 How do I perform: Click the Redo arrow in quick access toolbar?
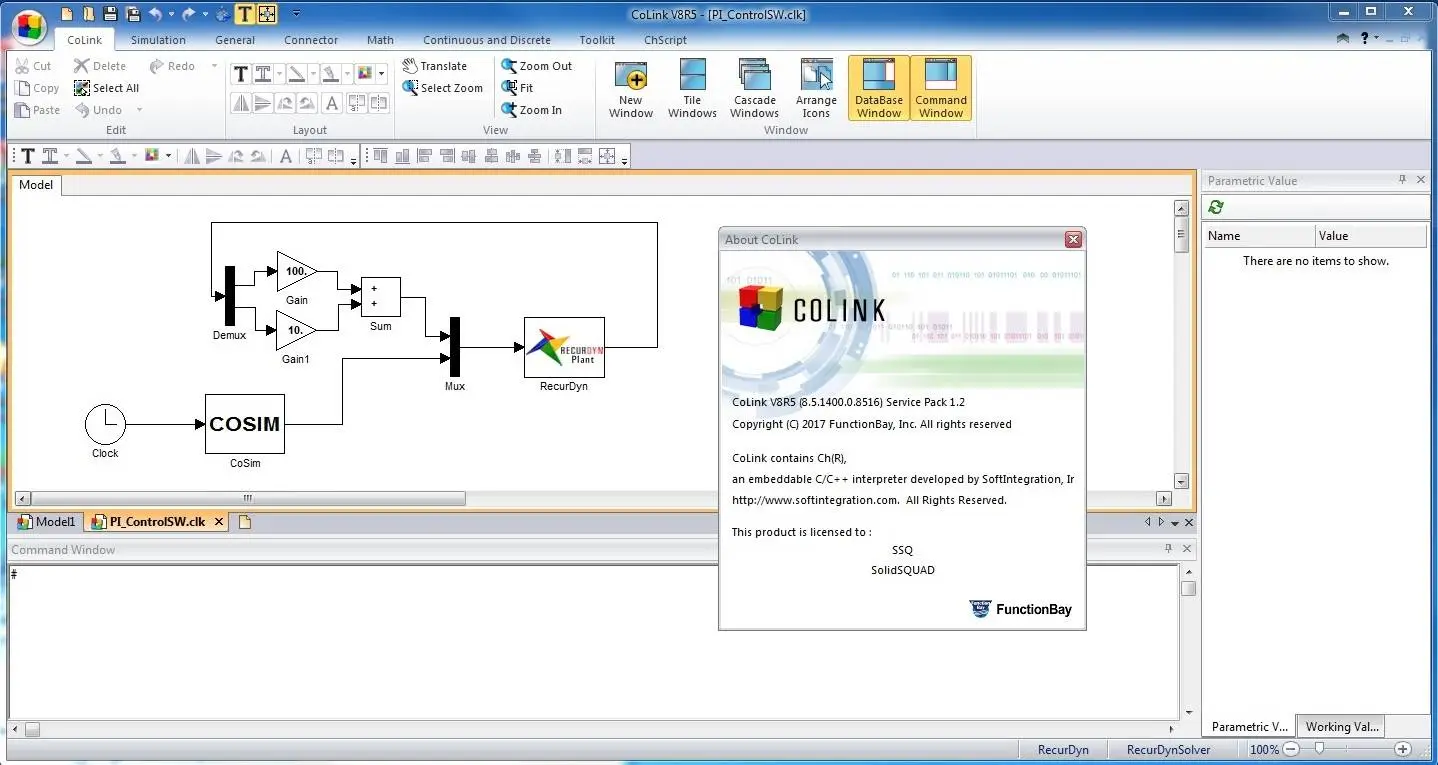(188, 14)
